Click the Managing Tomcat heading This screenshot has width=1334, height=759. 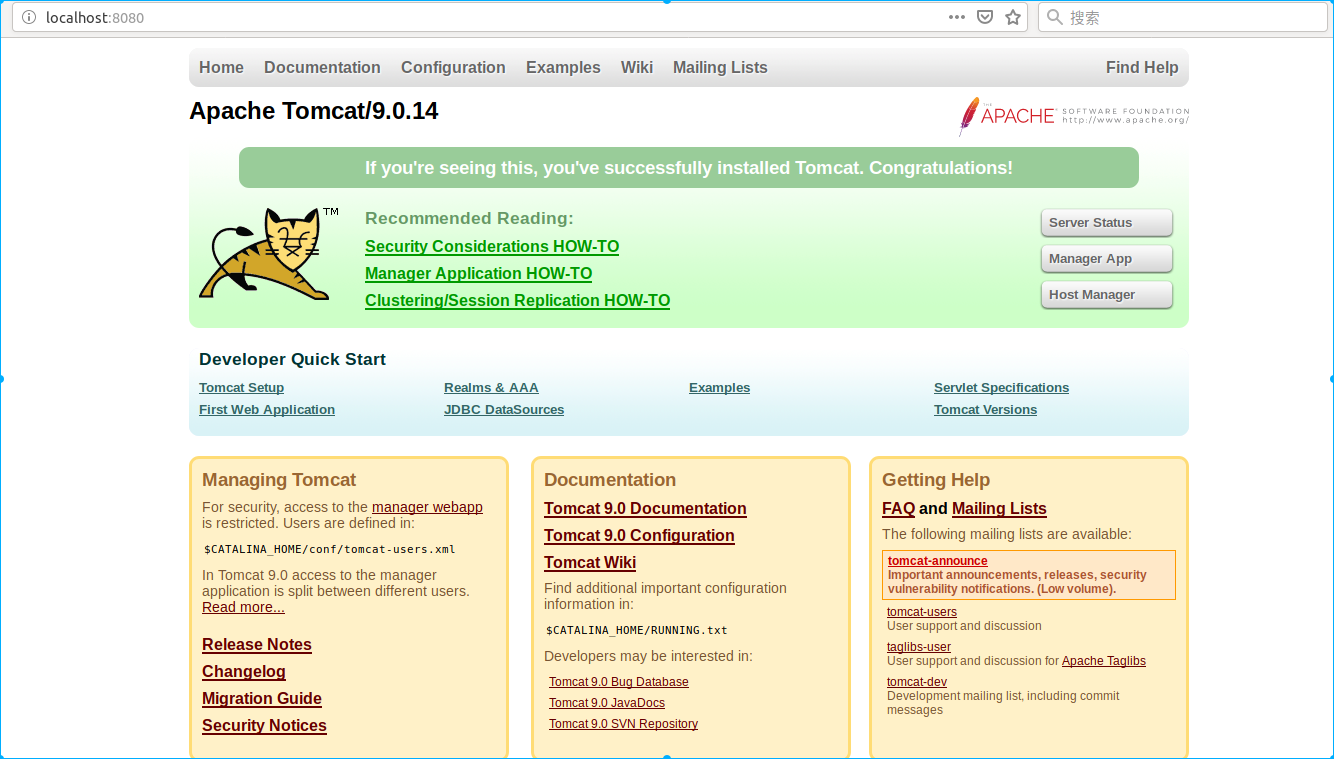(x=279, y=480)
